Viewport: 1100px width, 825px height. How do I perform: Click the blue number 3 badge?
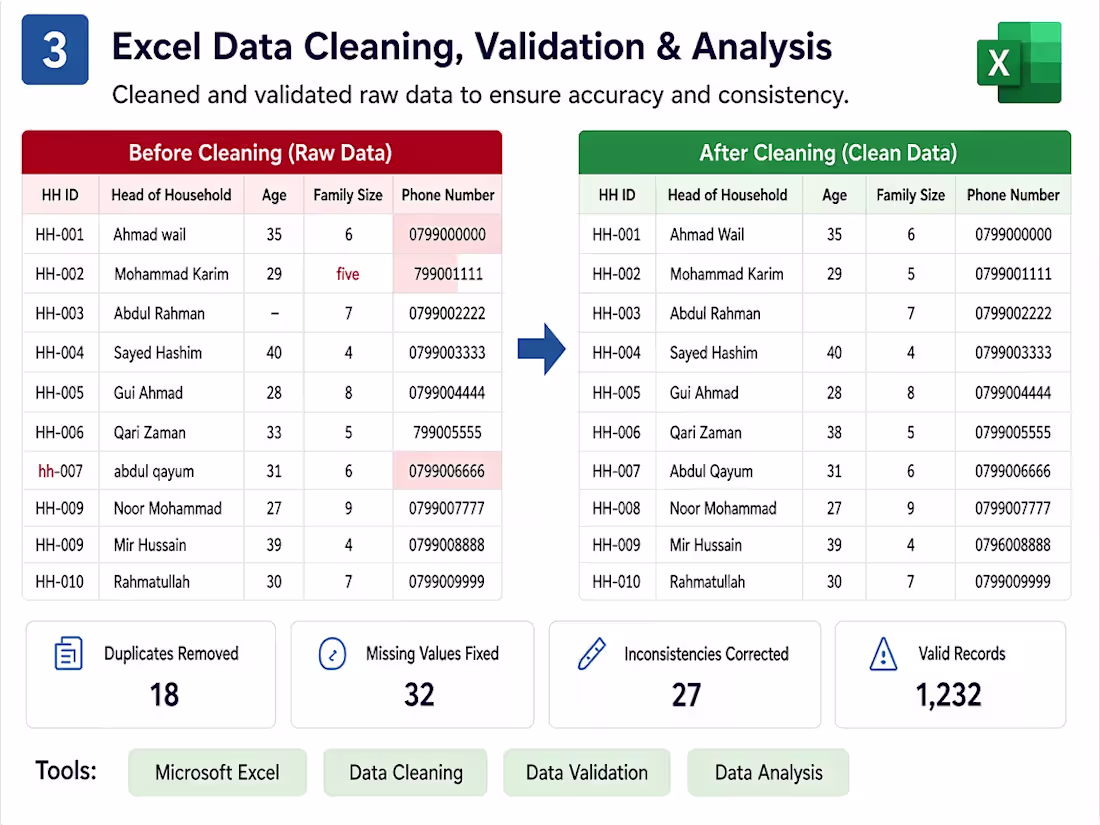(x=55, y=50)
